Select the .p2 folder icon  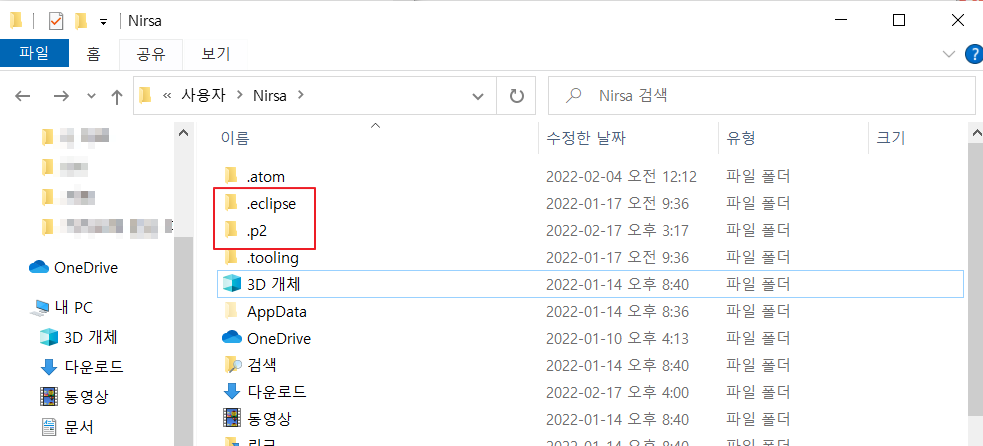(231, 230)
